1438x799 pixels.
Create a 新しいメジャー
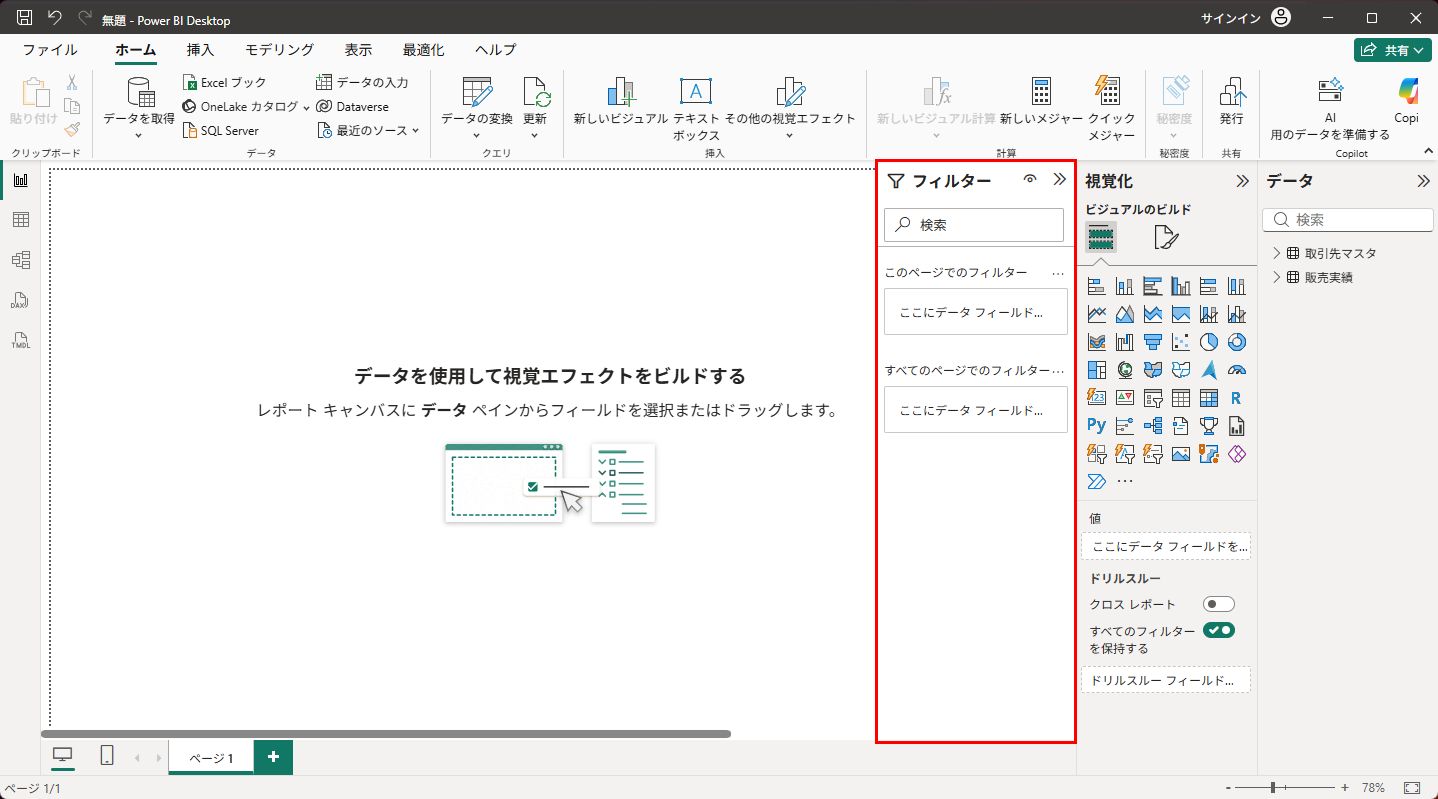tap(1041, 101)
